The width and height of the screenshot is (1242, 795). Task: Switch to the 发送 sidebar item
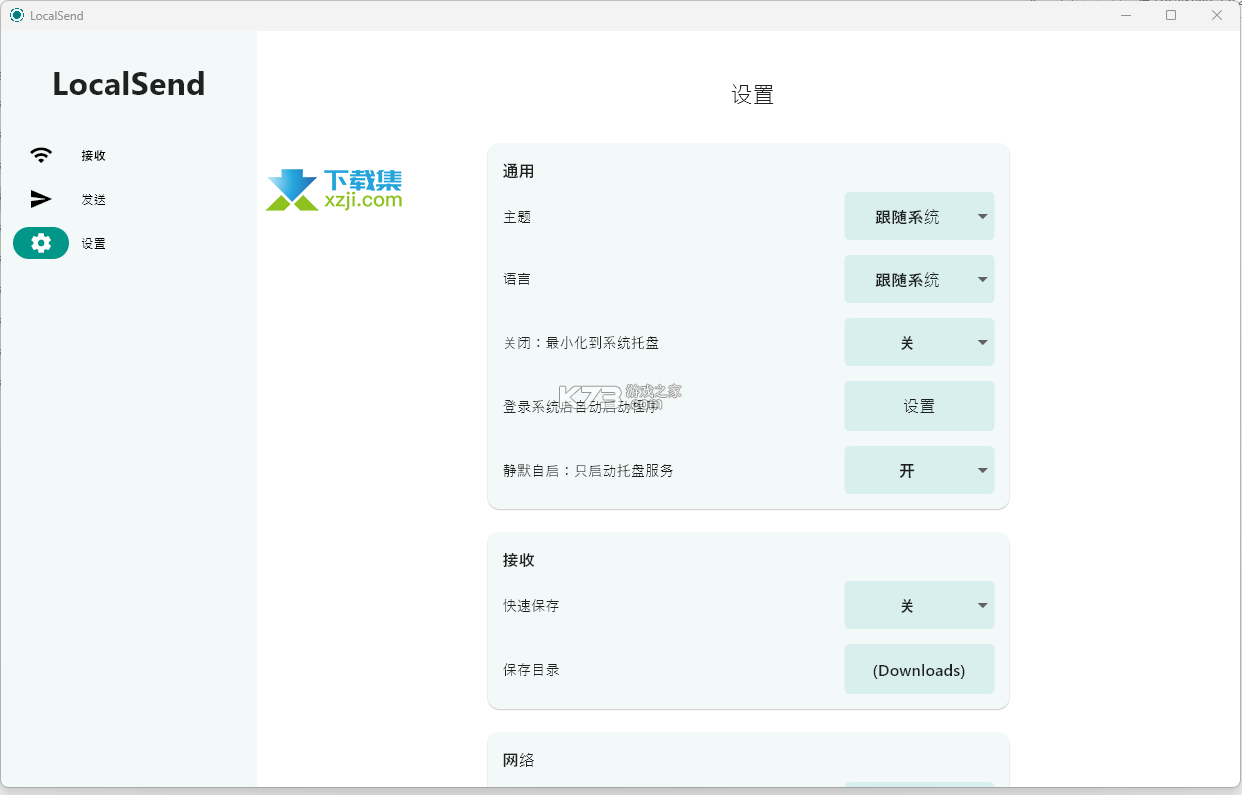[94, 199]
